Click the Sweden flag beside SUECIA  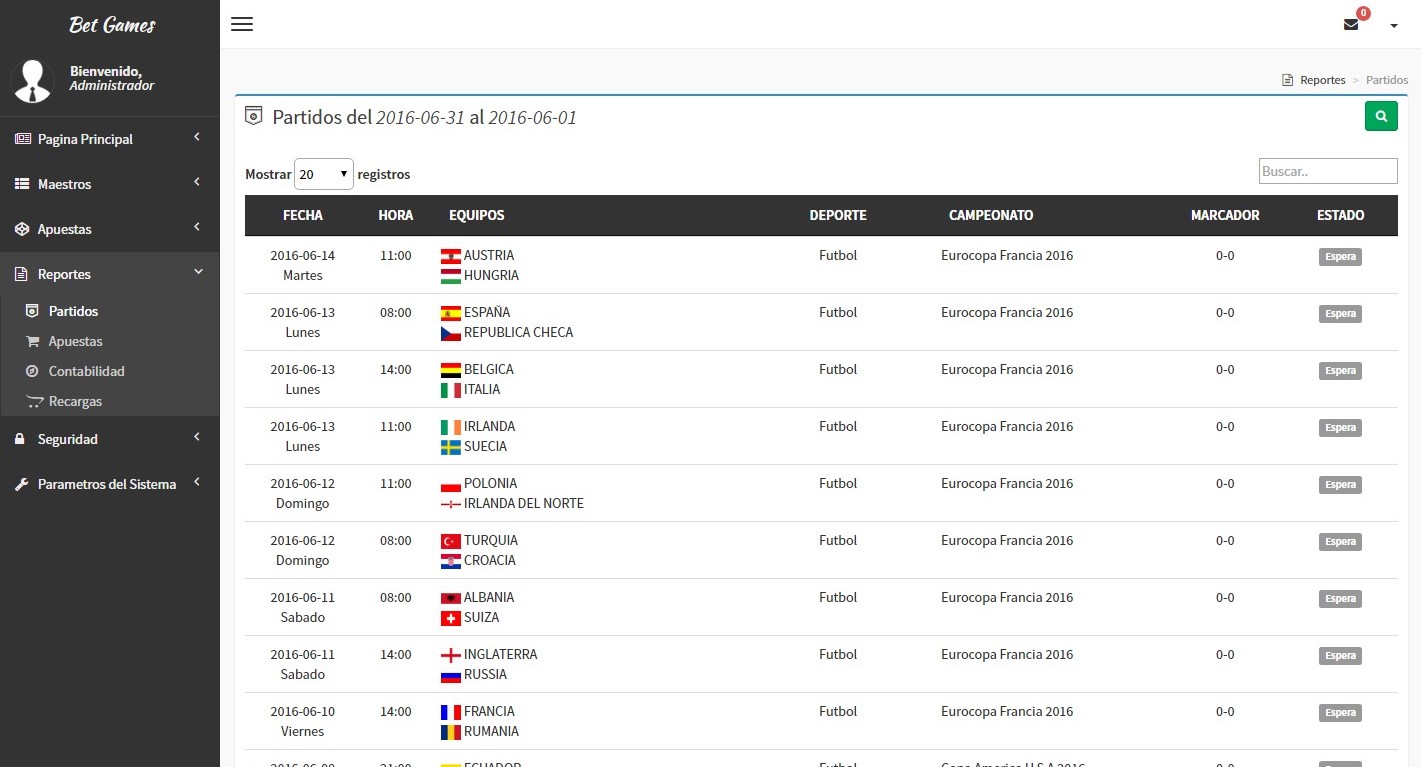(x=450, y=447)
